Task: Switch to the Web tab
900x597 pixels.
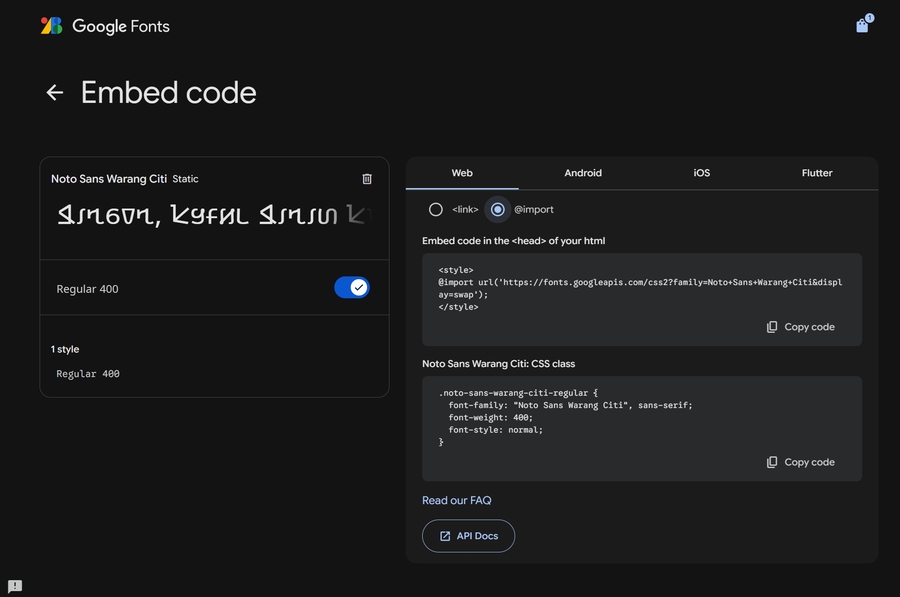Action: 462,173
